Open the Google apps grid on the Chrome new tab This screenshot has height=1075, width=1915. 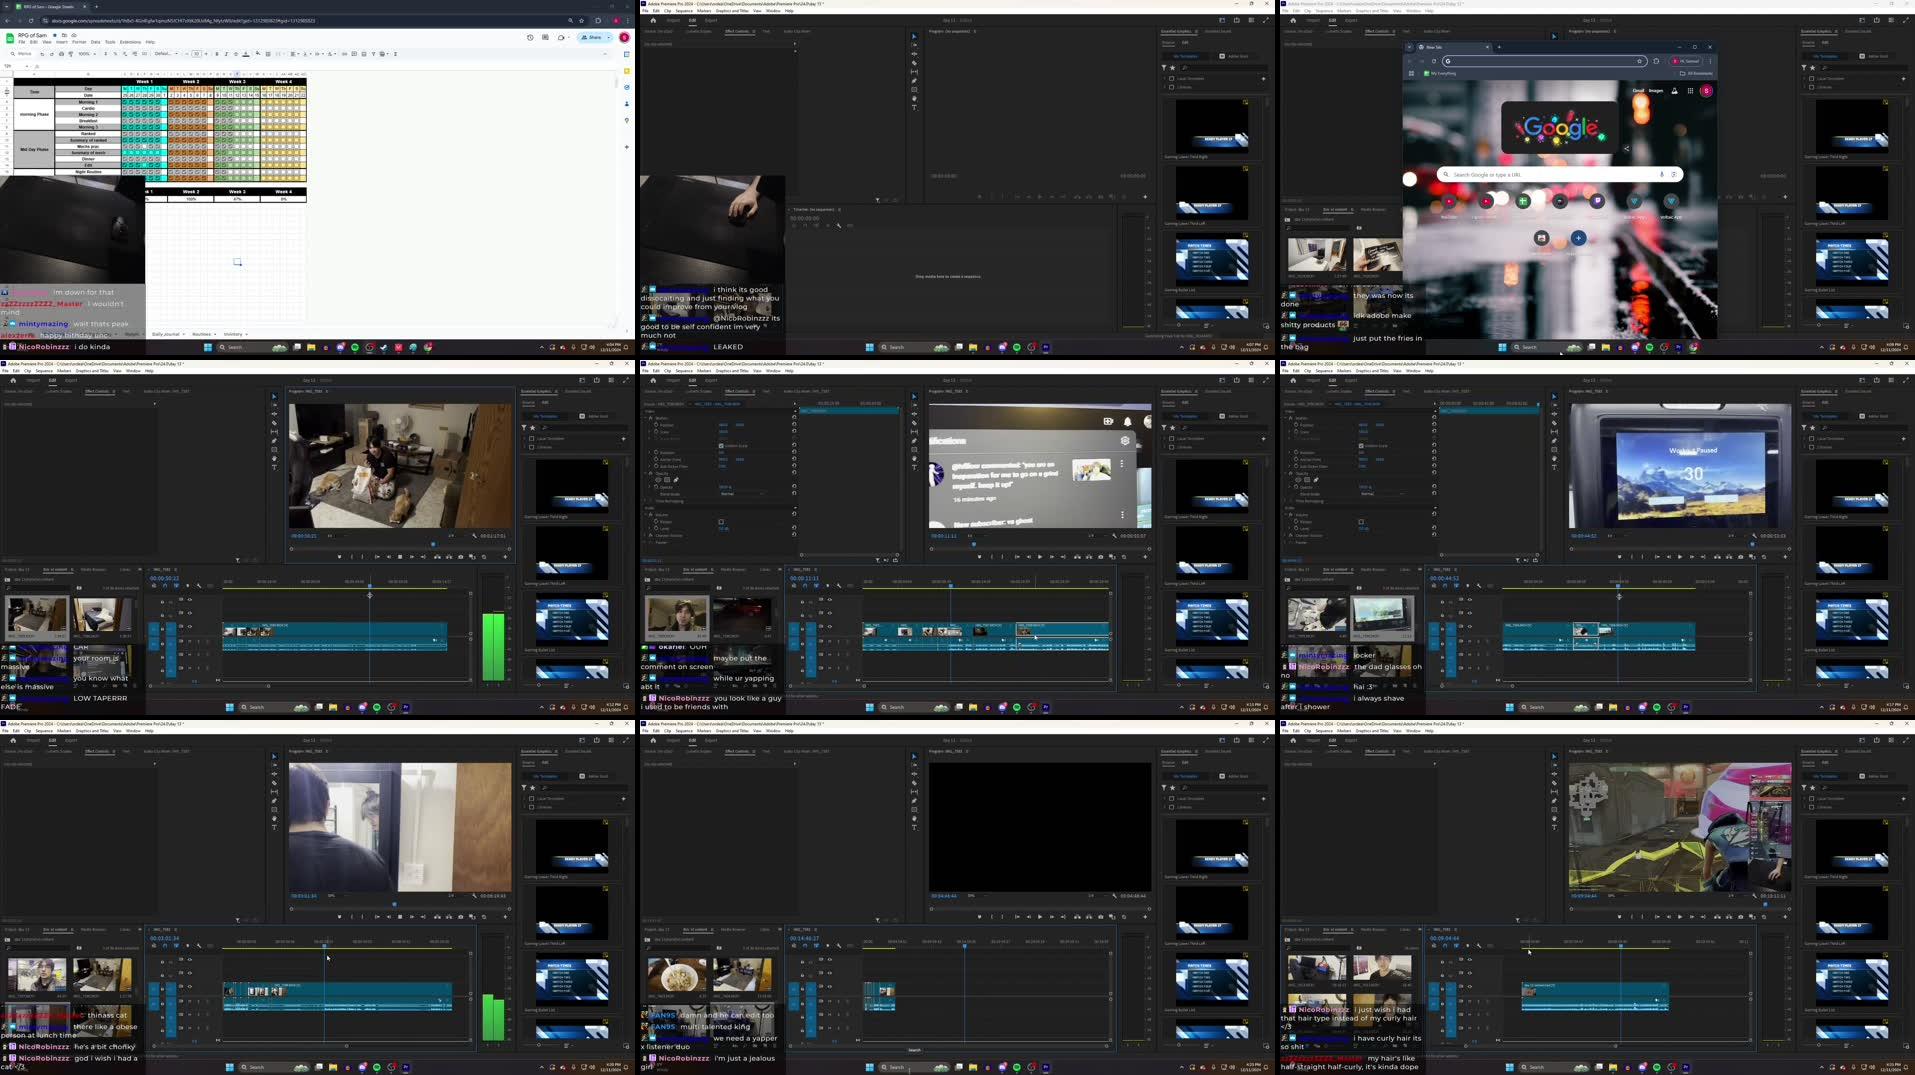[x=1690, y=90]
